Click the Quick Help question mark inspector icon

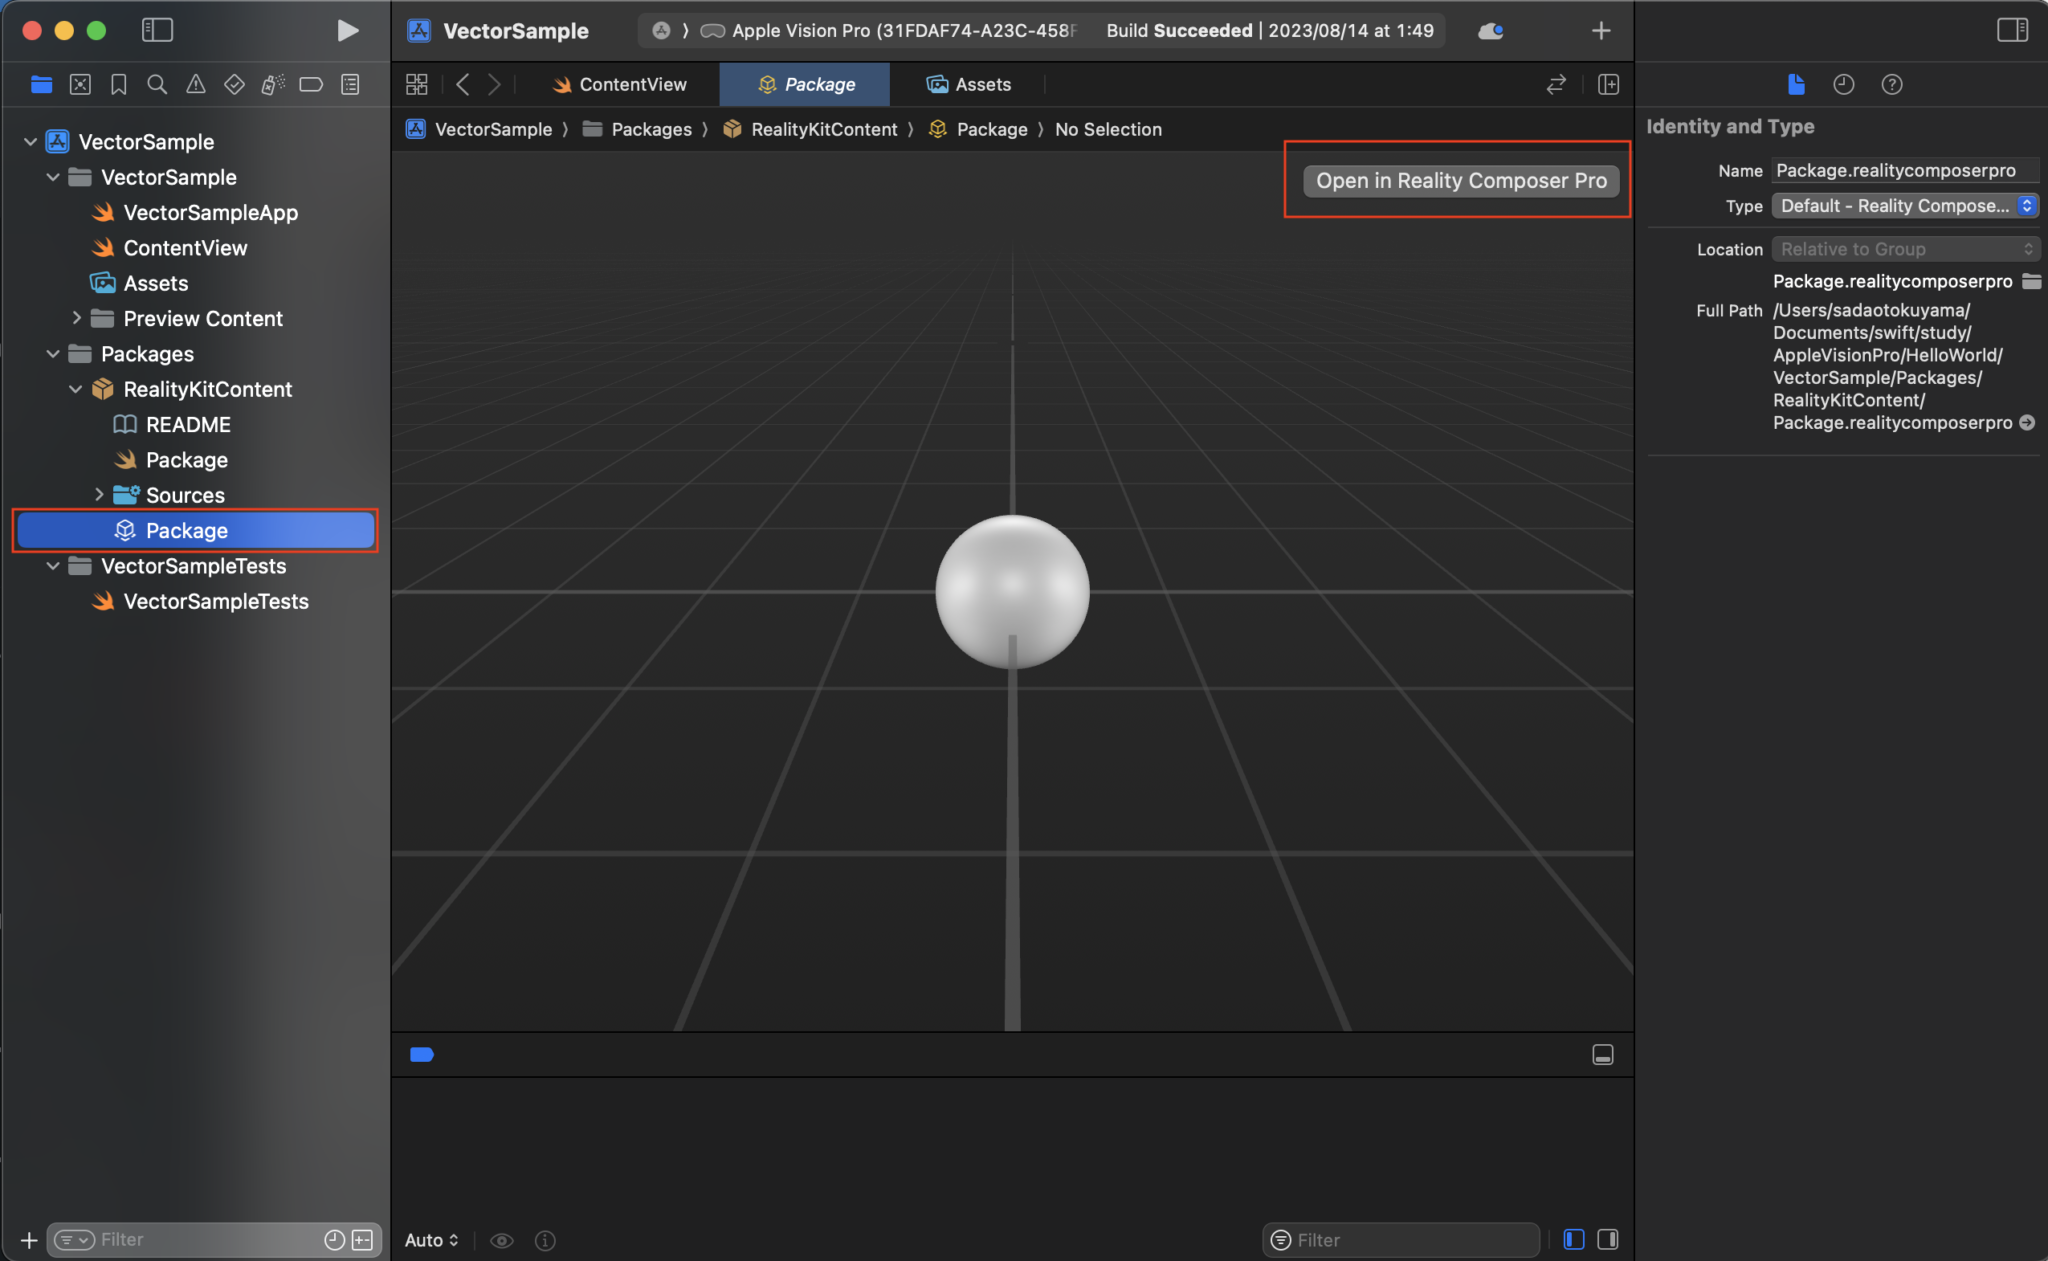(1891, 84)
